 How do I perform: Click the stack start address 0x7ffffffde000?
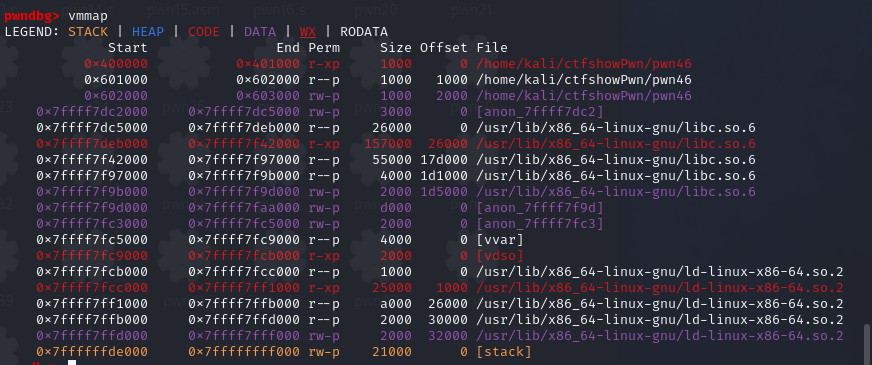(92, 352)
